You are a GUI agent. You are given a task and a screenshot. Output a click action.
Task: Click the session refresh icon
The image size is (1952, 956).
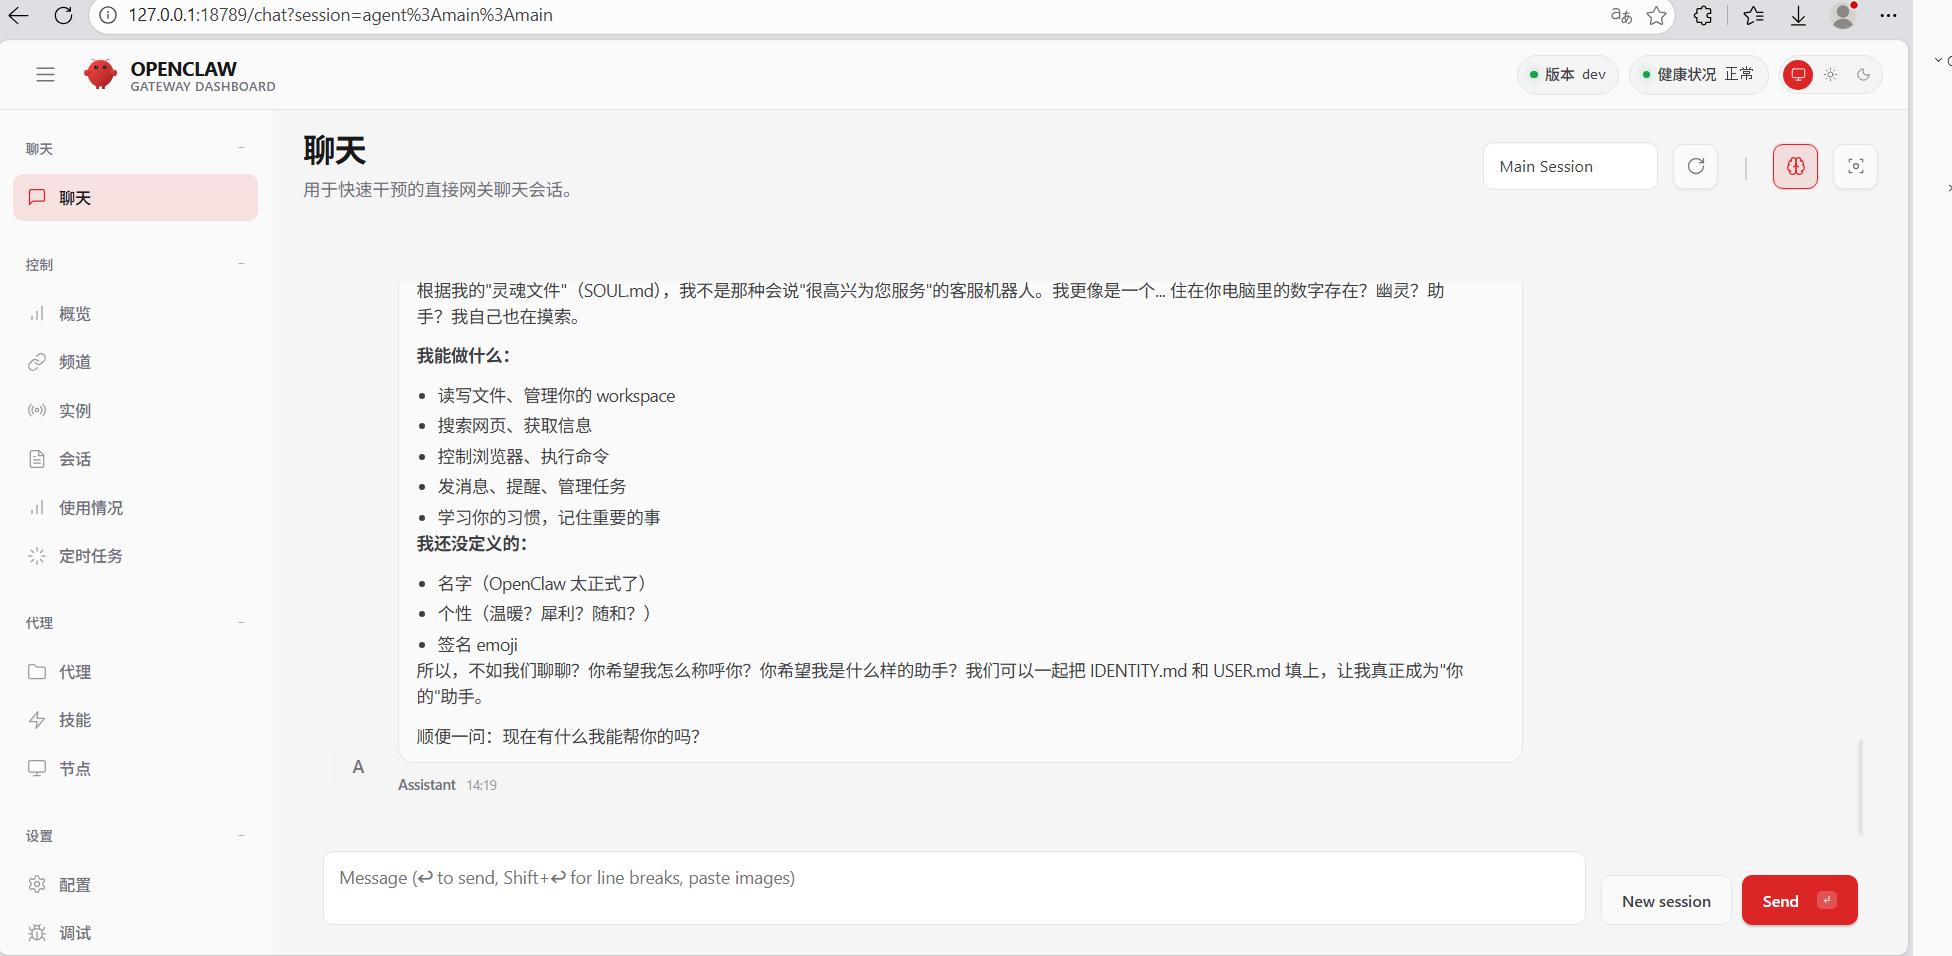tap(1695, 166)
